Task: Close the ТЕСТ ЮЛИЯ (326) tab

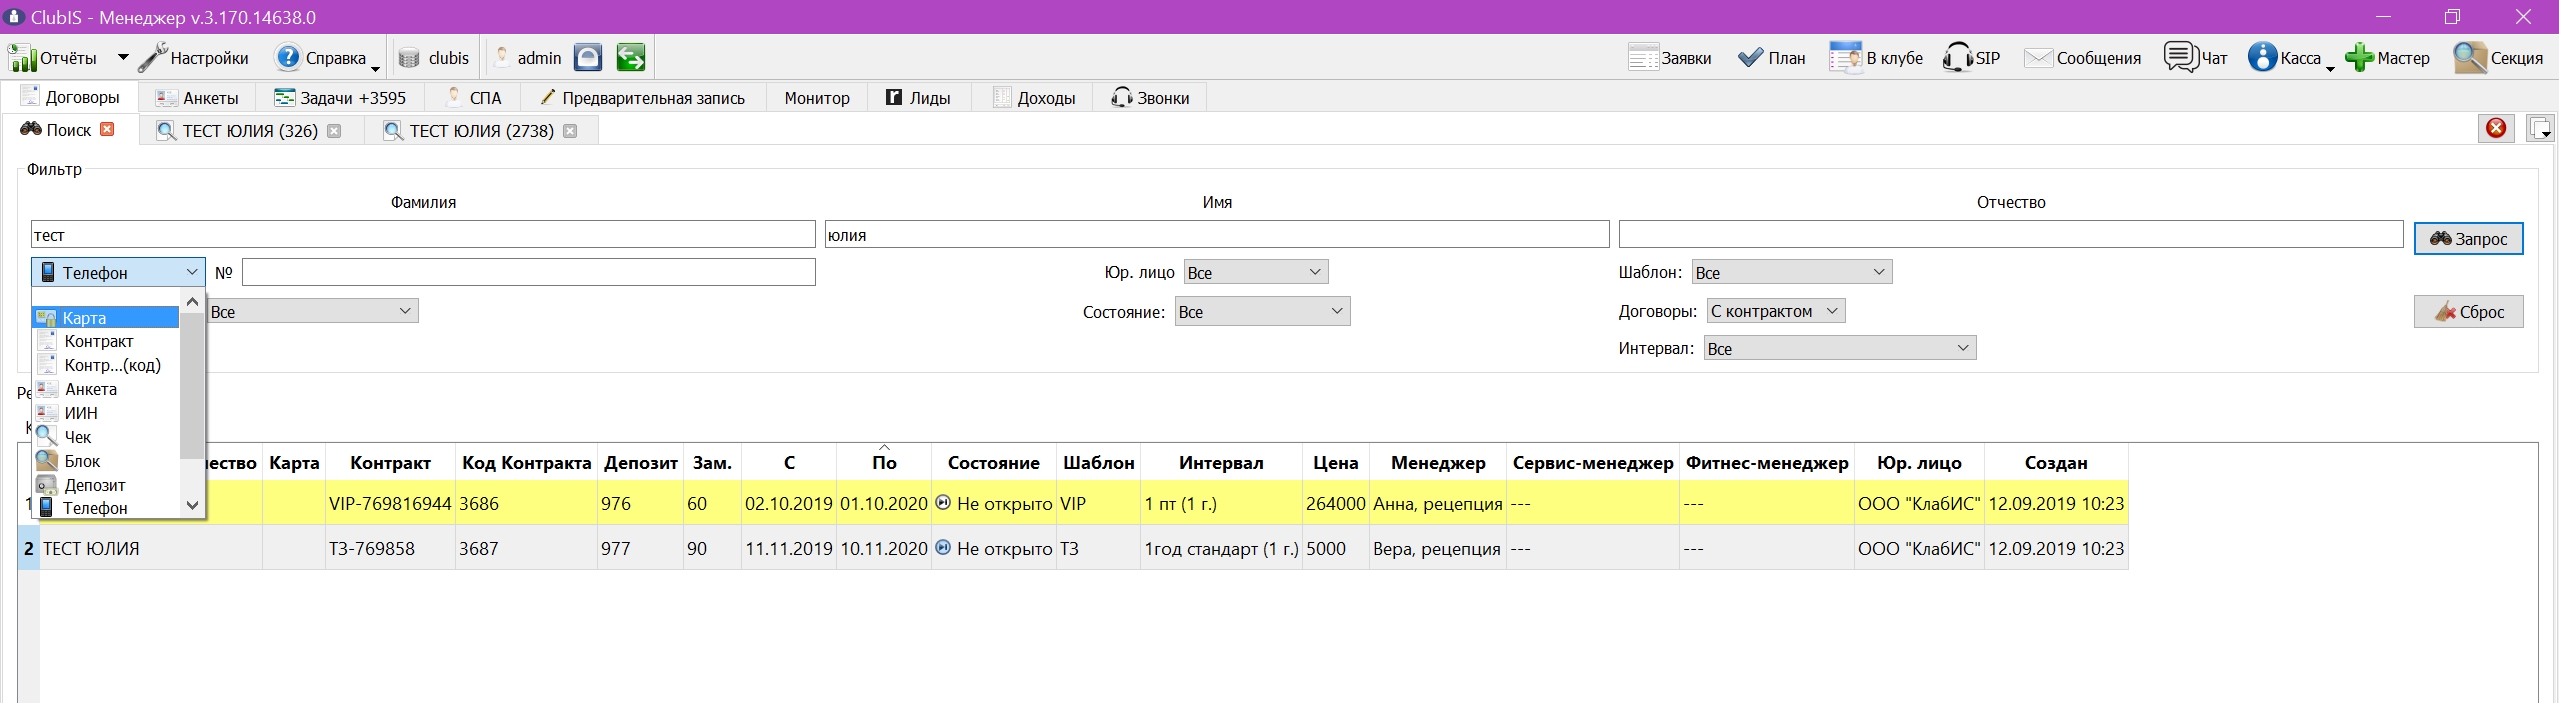Action: tap(334, 131)
